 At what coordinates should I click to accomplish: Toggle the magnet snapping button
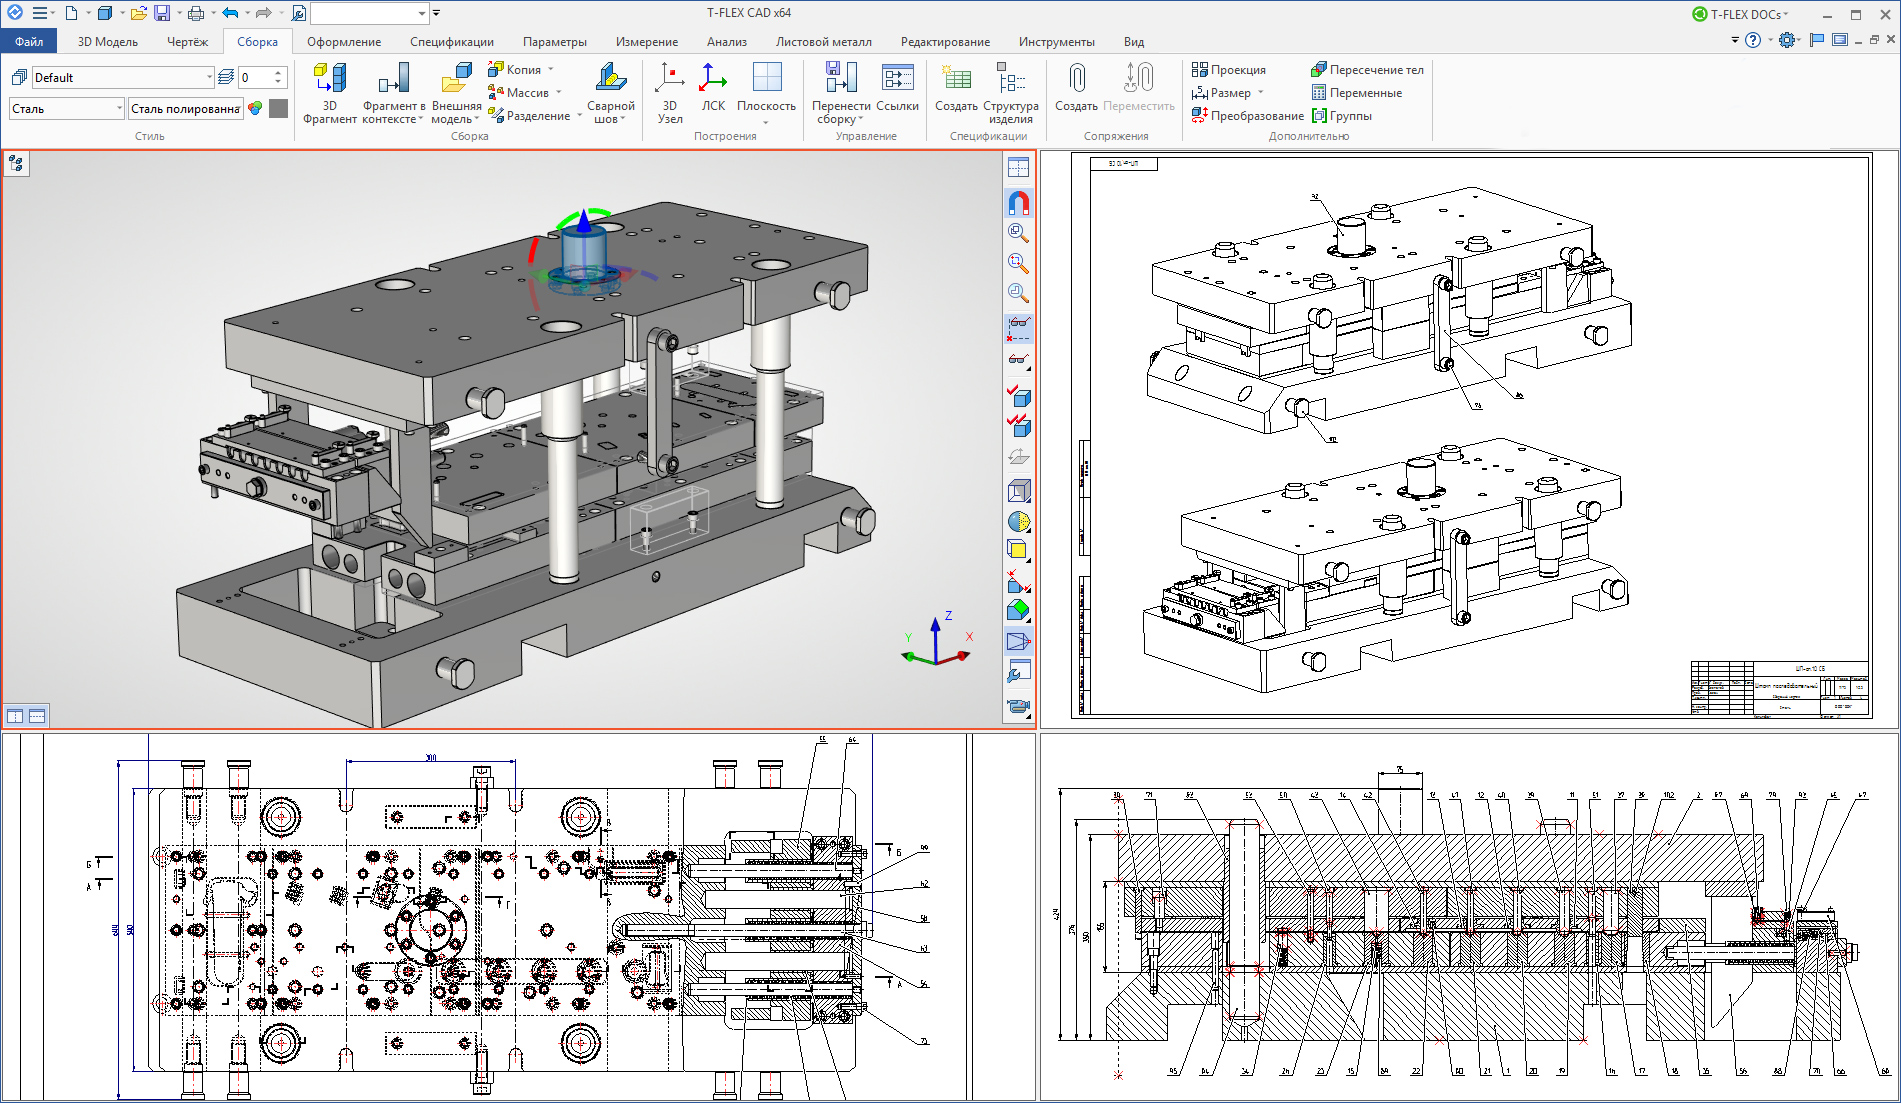[1018, 203]
